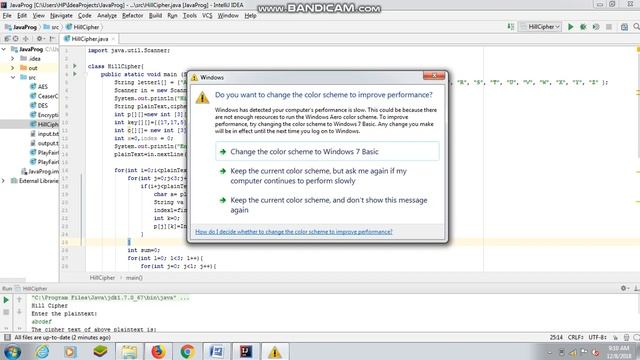Open Windows Media Player from the taskbar

(x=70, y=351)
